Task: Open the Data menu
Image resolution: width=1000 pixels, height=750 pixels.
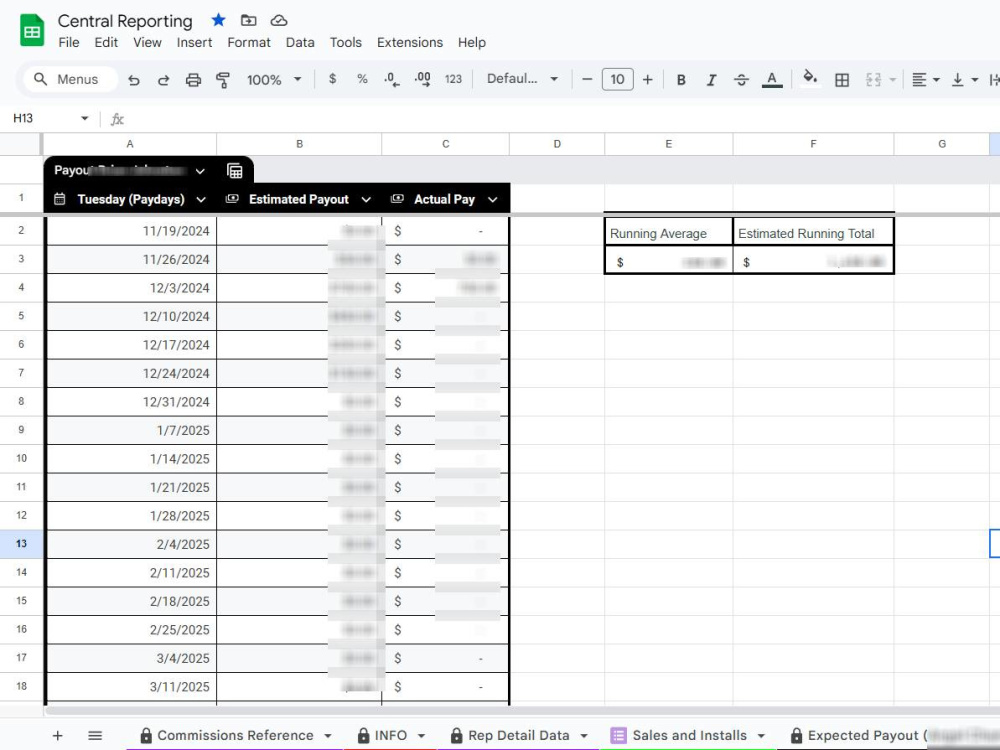Action: point(300,43)
